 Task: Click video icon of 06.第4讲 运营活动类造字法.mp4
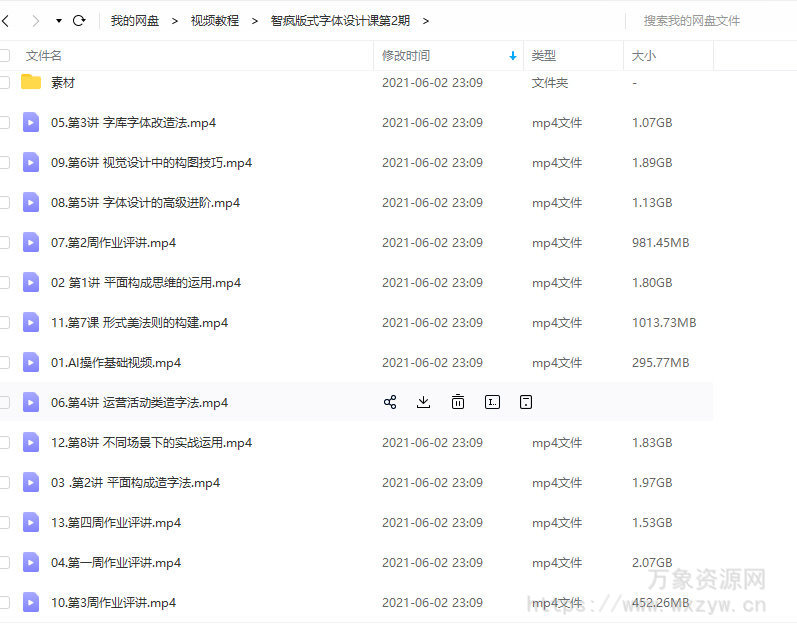31,402
